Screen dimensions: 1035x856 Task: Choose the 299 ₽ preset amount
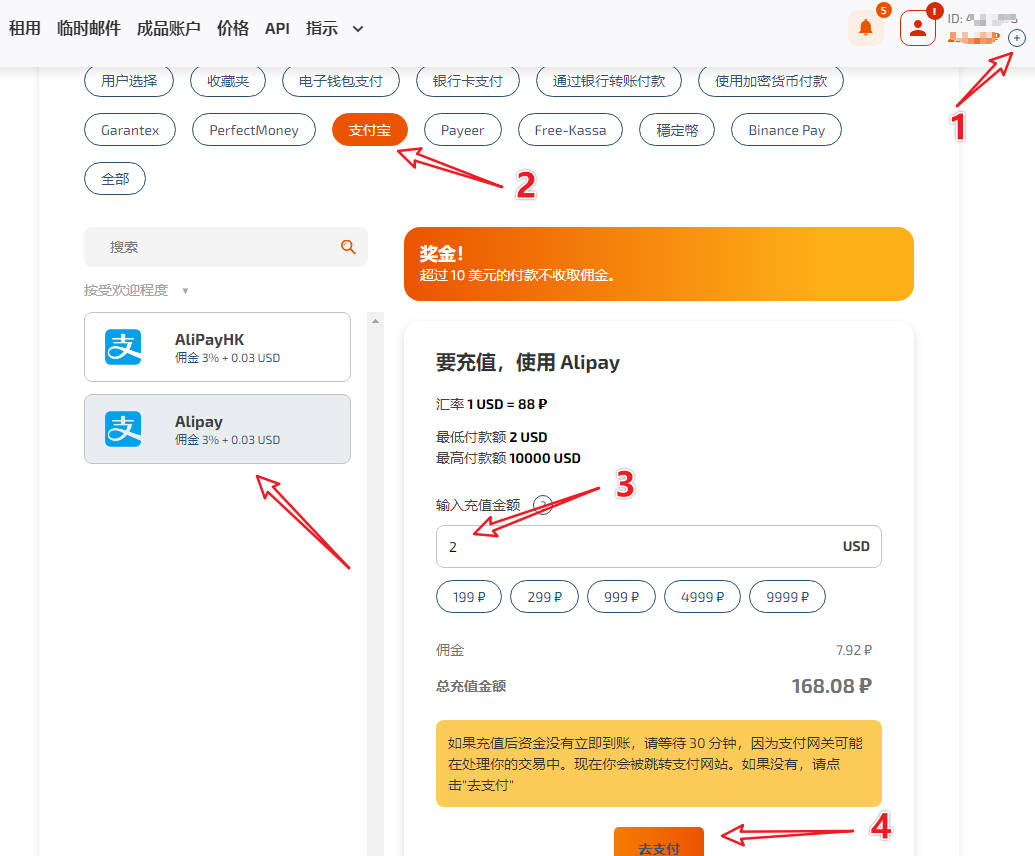pyautogui.click(x=545, y=597)
